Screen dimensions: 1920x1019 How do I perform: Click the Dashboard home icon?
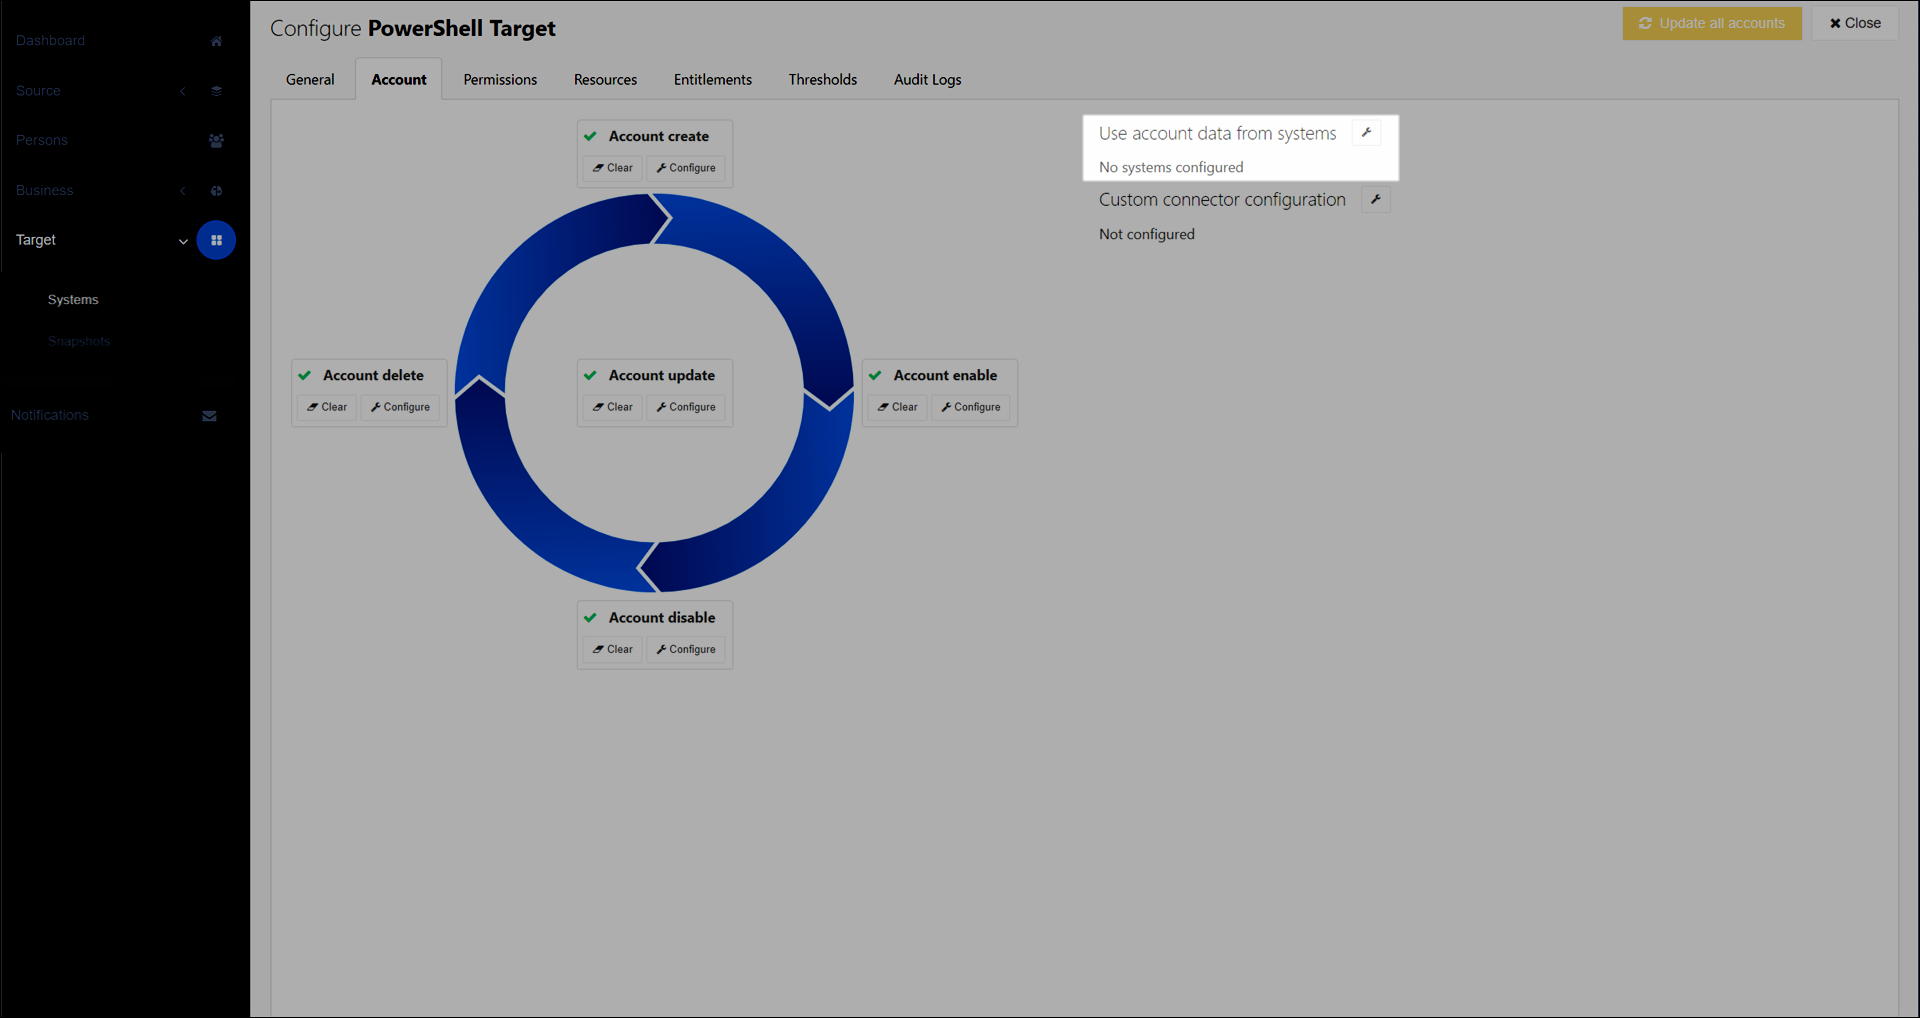(216, 41)
